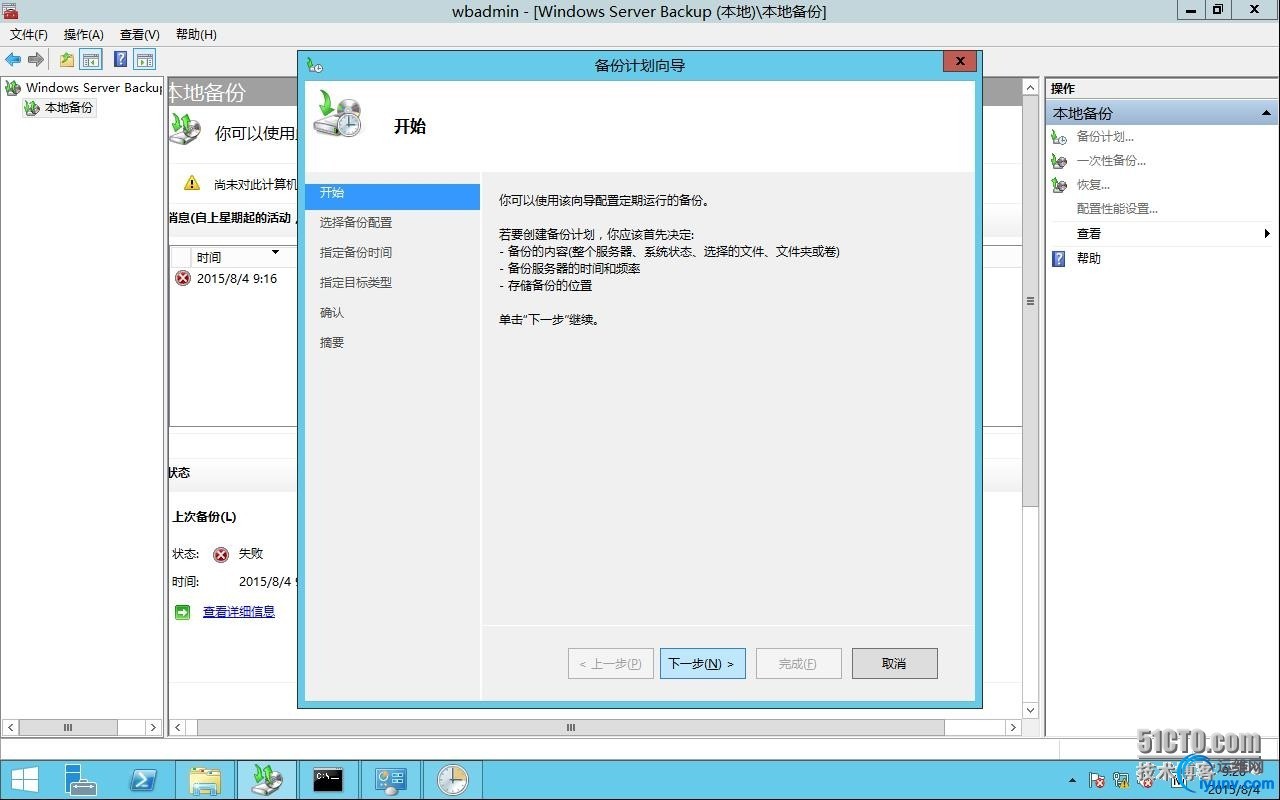Click the Back arrow in the toolbar

point(13,60)
